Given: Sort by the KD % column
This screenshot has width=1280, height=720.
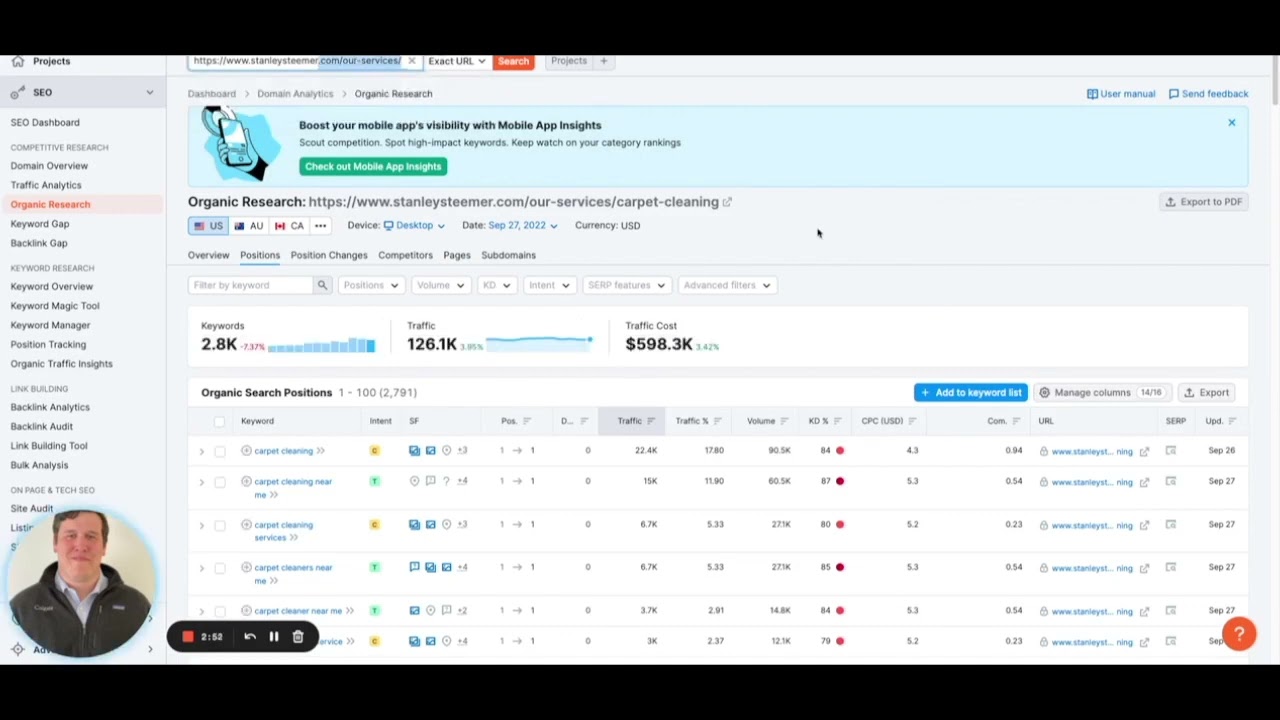Looking at the screenshot, I should [825, 421].
